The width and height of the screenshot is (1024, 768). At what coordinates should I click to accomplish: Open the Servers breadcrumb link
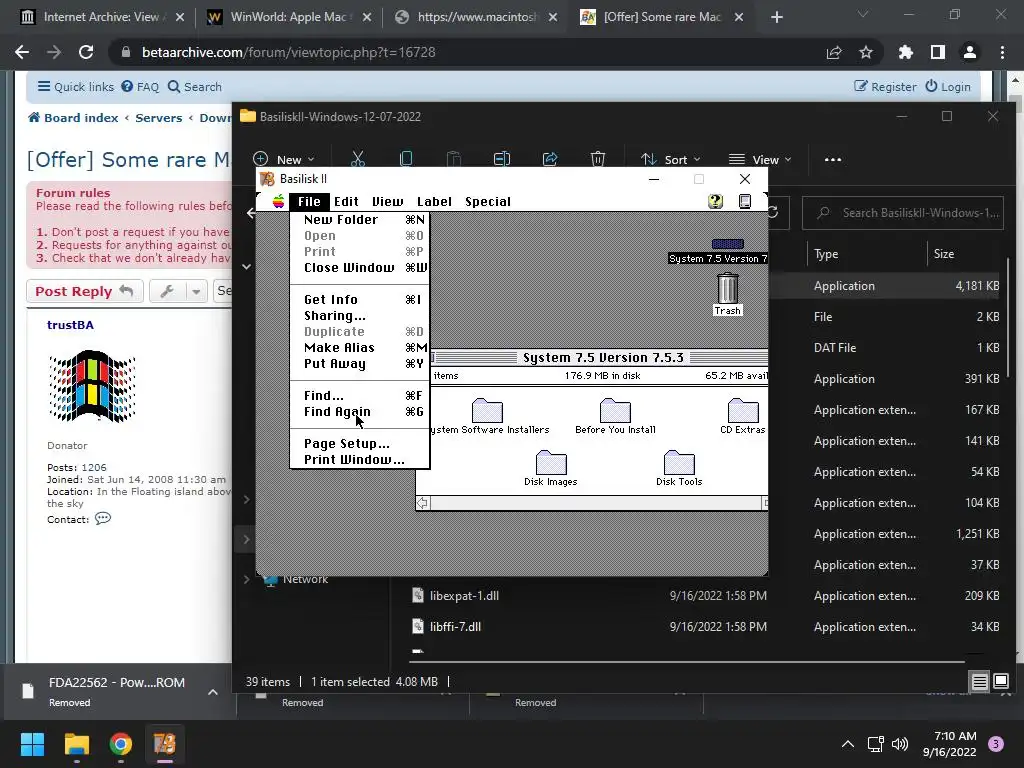click(x=159, y=118)
